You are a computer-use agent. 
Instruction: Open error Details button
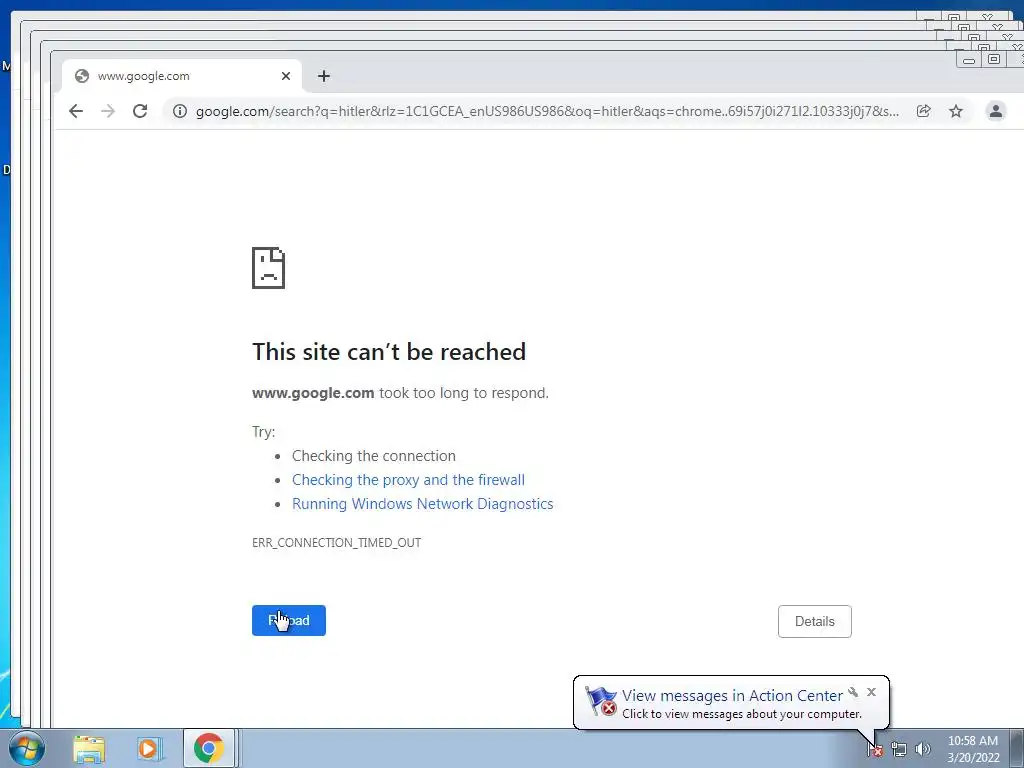(814, 621)
